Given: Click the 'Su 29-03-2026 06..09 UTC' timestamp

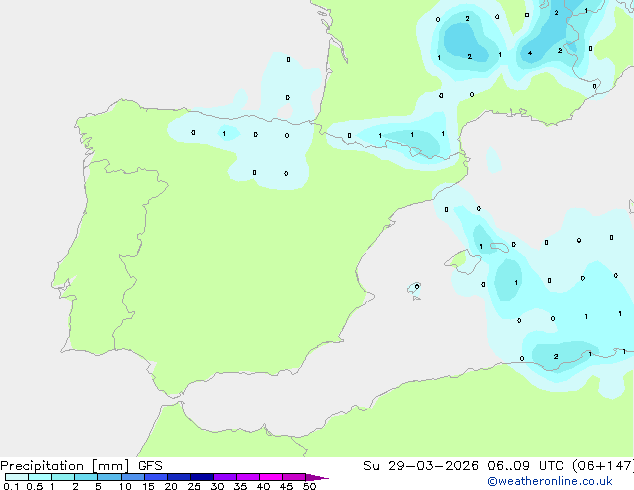Looking at the screenshot, I should (x=463, y=466).
